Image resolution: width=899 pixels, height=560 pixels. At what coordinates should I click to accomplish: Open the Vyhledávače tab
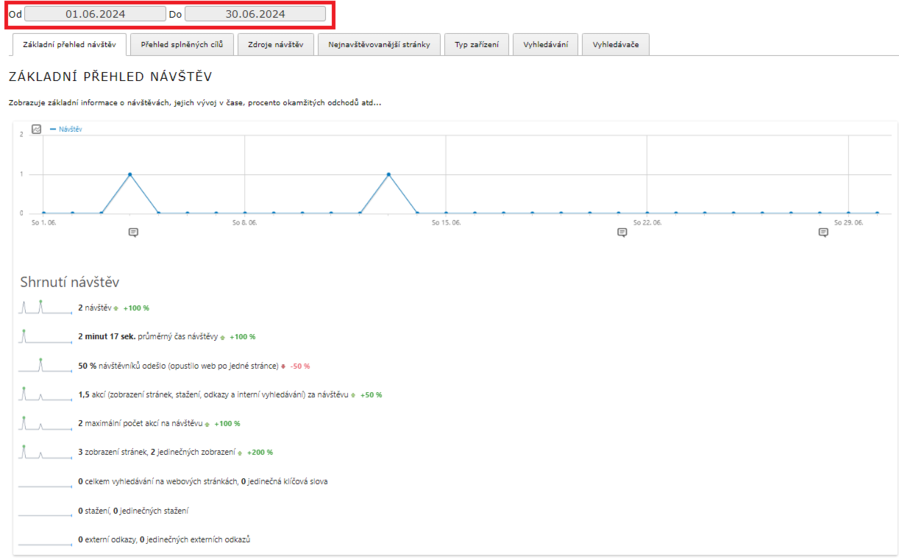point(615,45)
